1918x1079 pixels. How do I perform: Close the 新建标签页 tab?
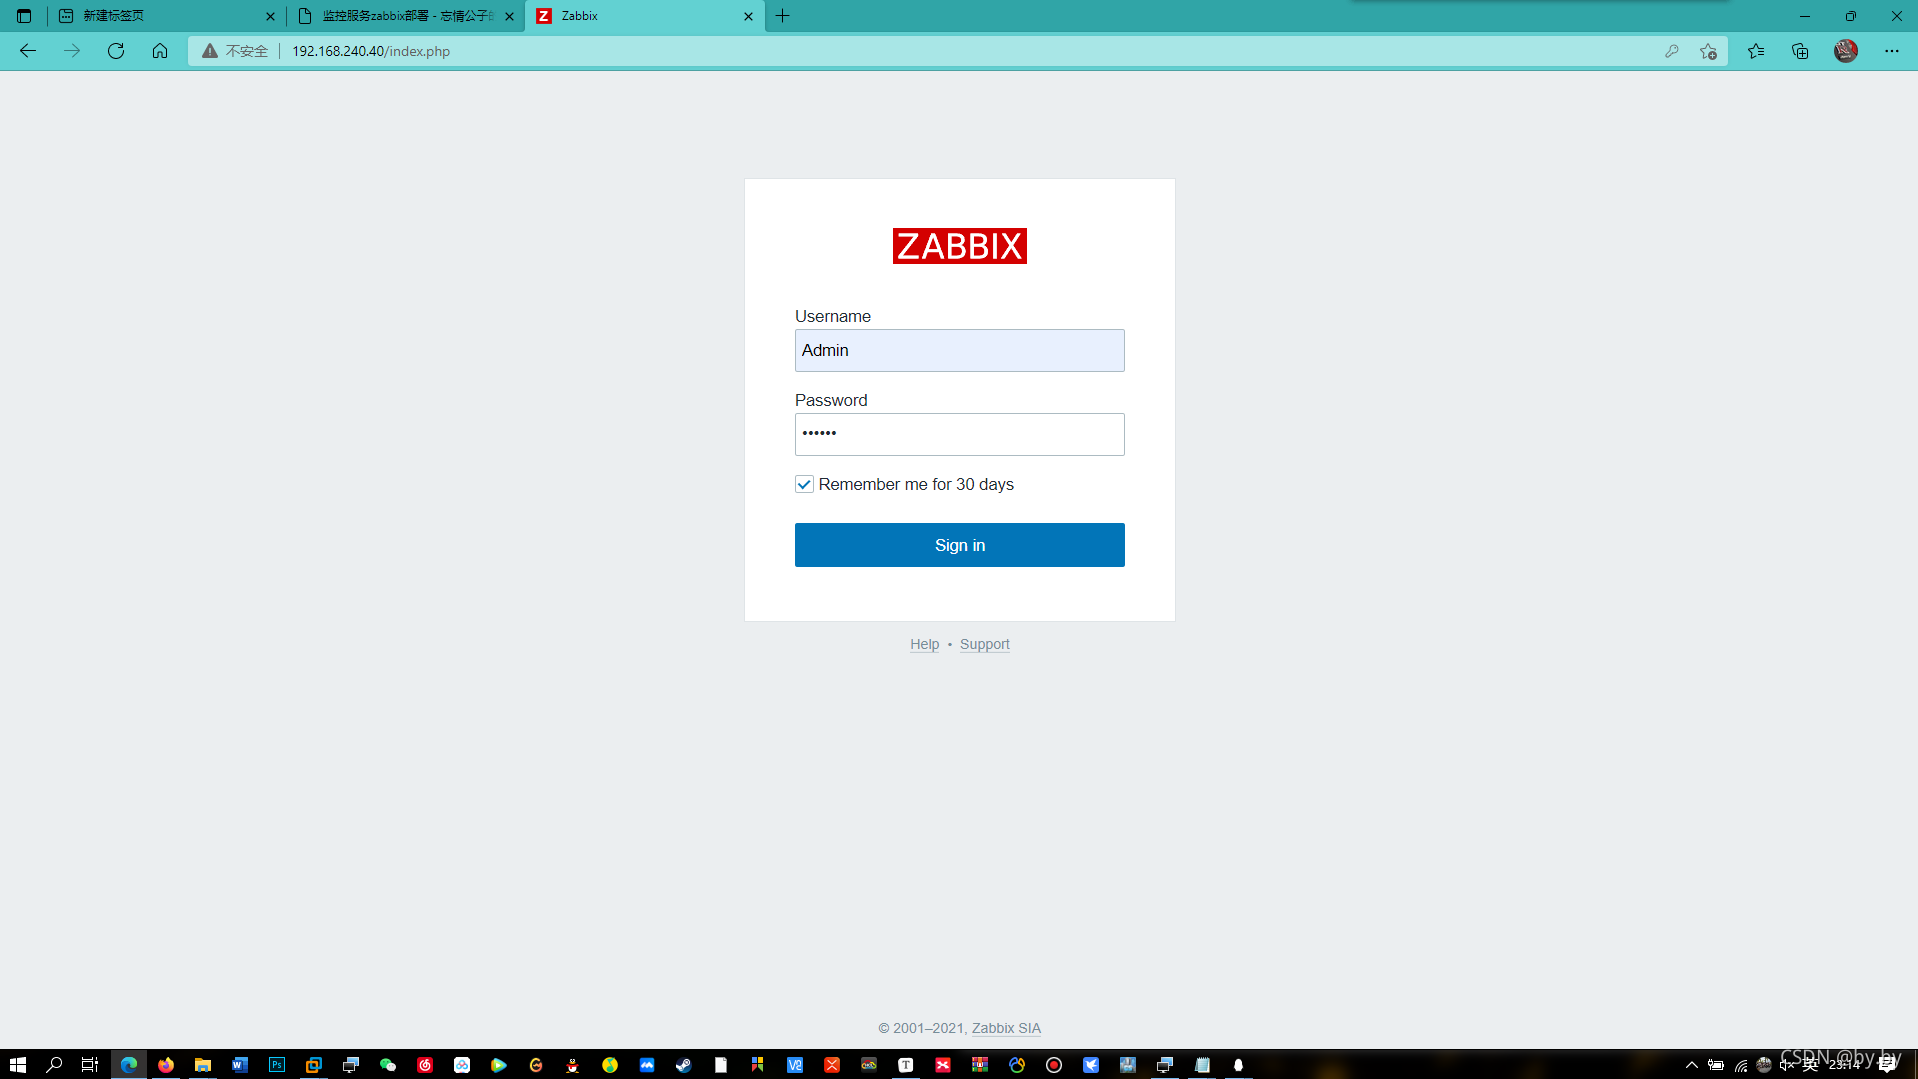click(x=270, y=16)
